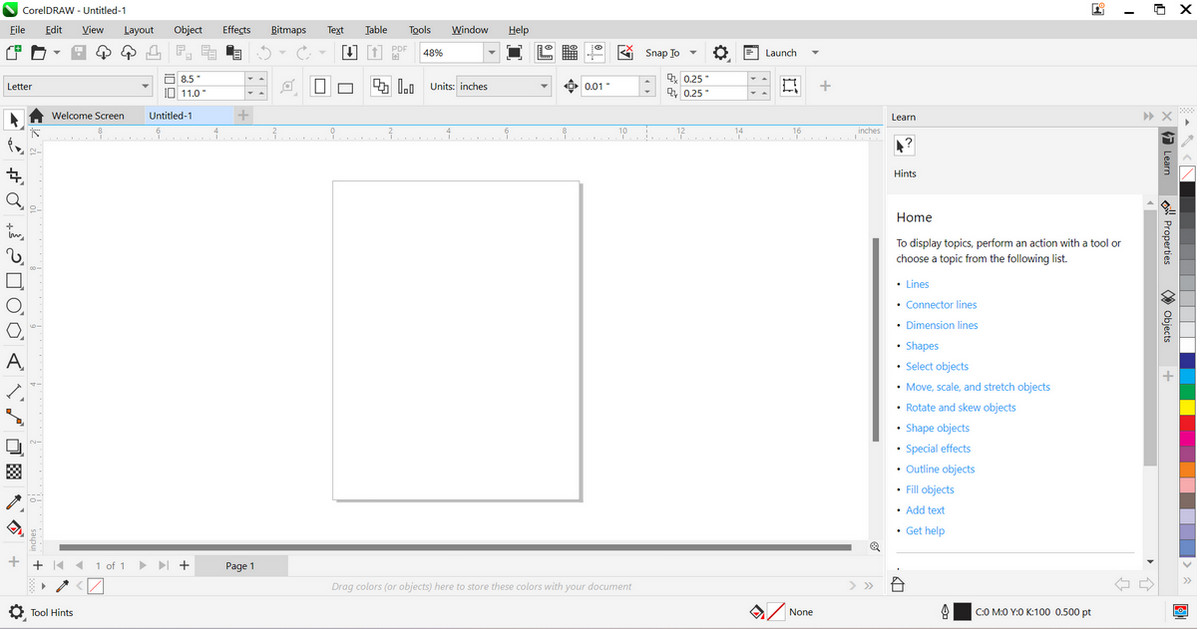Select the Ellipse tool
This screenshot has width=1200, height=629.
14,307
